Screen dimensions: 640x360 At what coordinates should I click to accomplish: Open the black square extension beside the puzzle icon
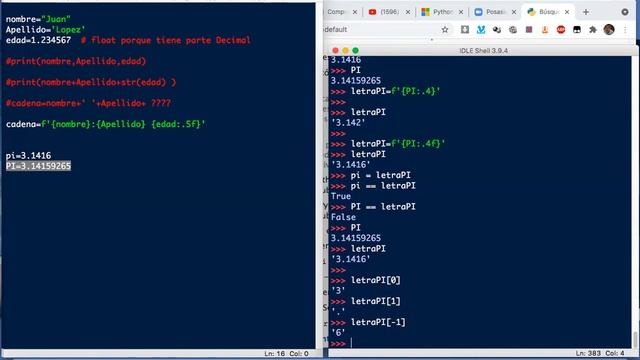coord(577,29)
